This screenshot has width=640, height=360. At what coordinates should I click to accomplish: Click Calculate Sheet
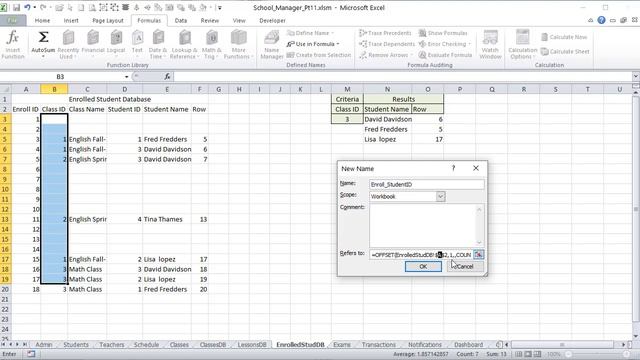565,52
